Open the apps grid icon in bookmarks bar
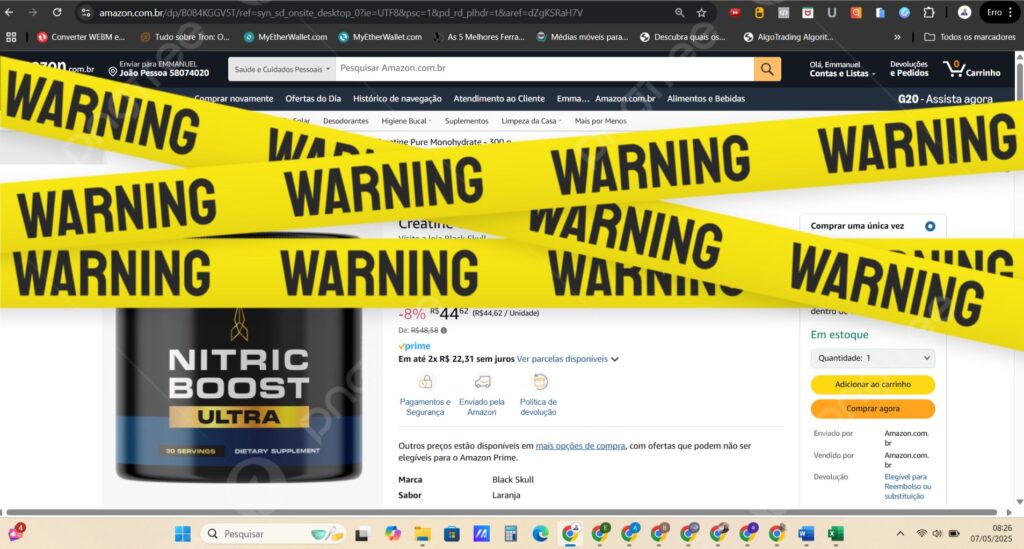The height and width of the screenshot is (549, 1024). pos(11,37)
